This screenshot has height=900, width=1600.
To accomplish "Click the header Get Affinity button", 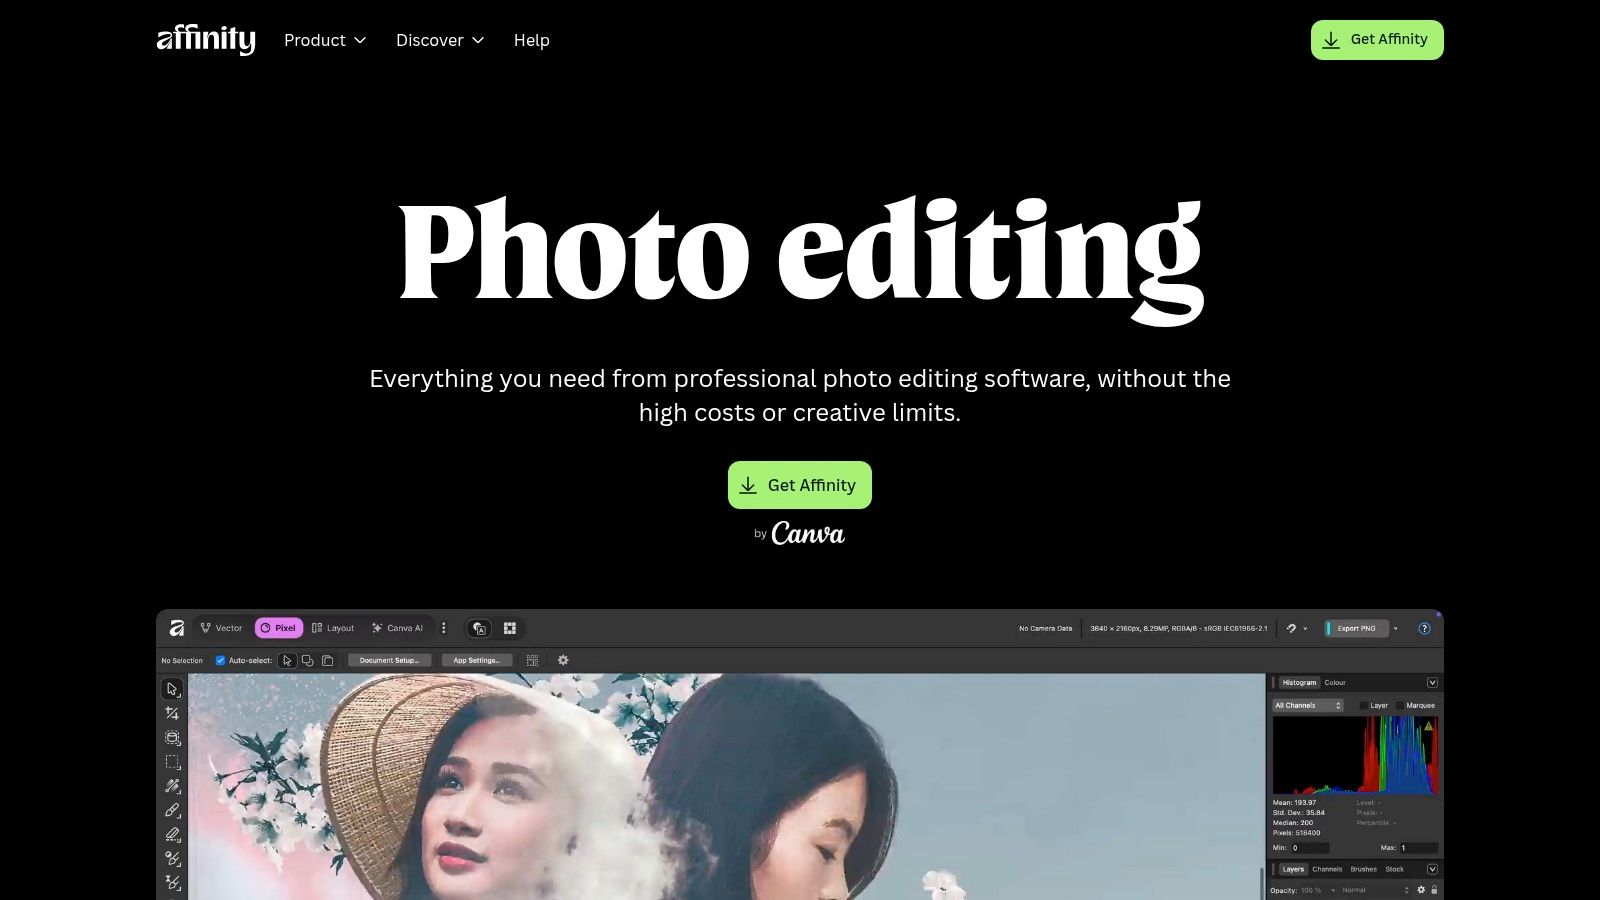I will pyautogui.click(x=1377, y=40).
